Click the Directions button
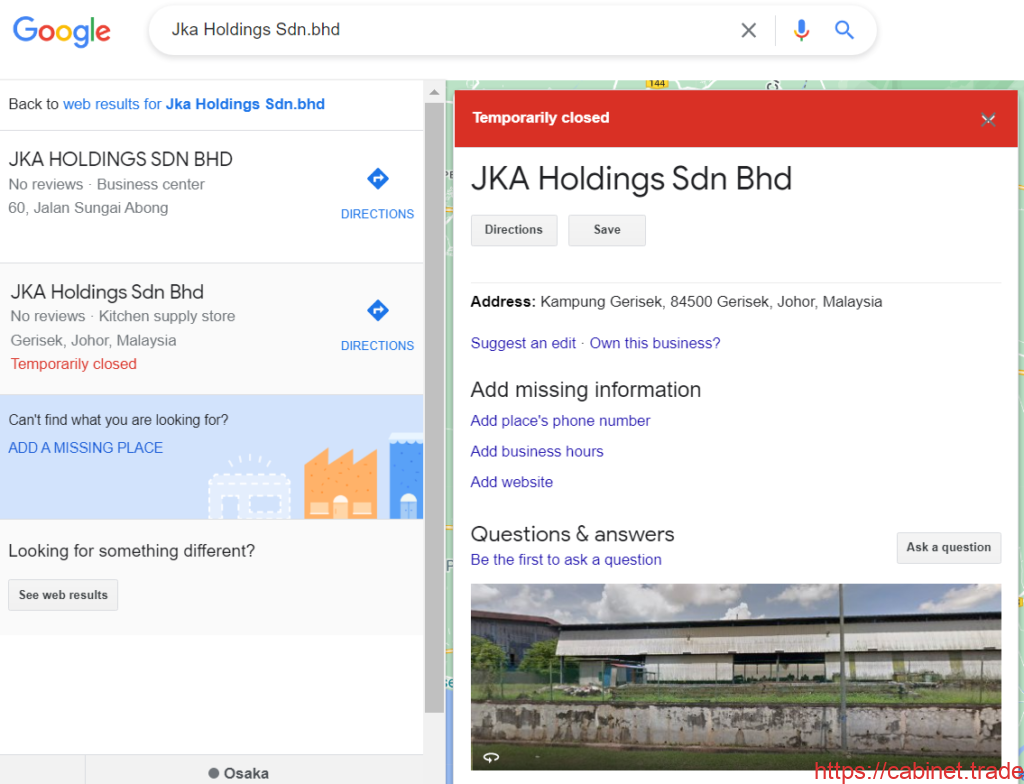The width and height of the screenshot is (1024, 784). tap(513, 230)
